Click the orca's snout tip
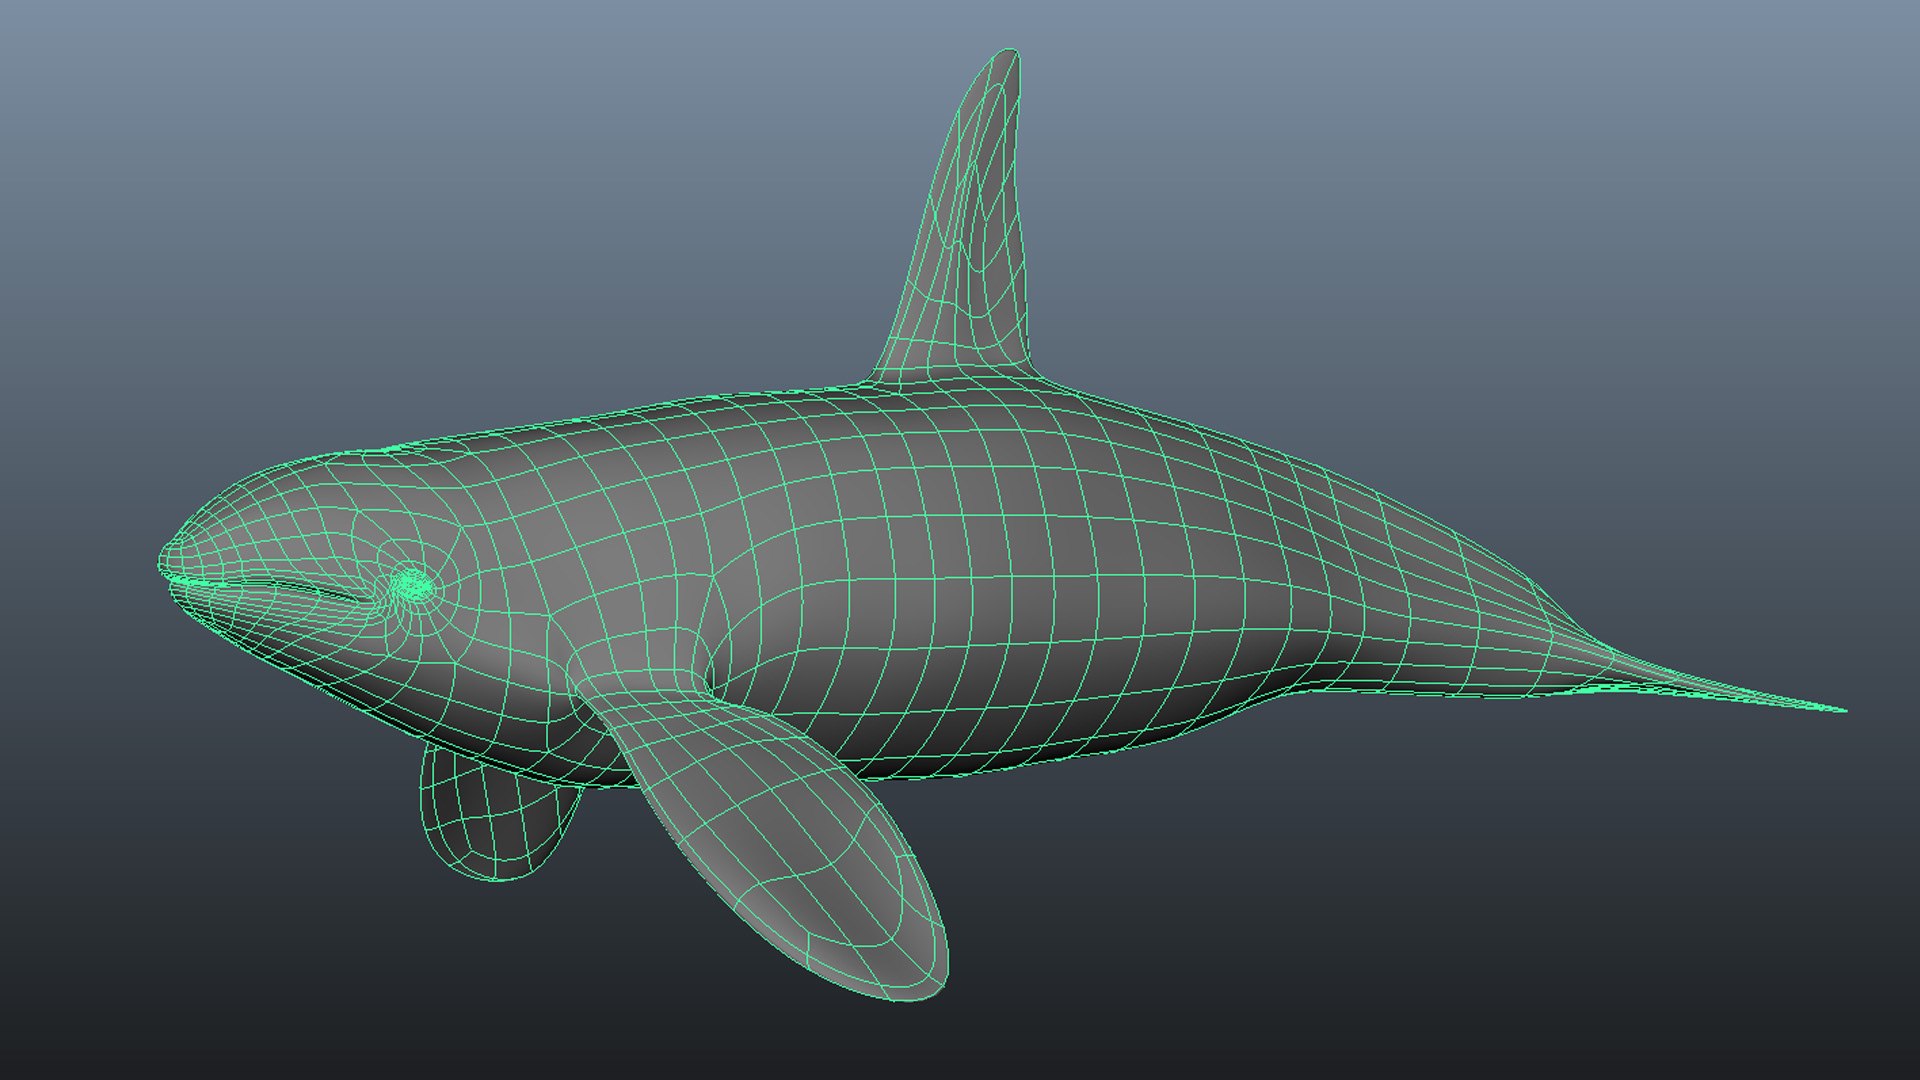Viewport: 1920px width, 1080px height. point(170,562)
